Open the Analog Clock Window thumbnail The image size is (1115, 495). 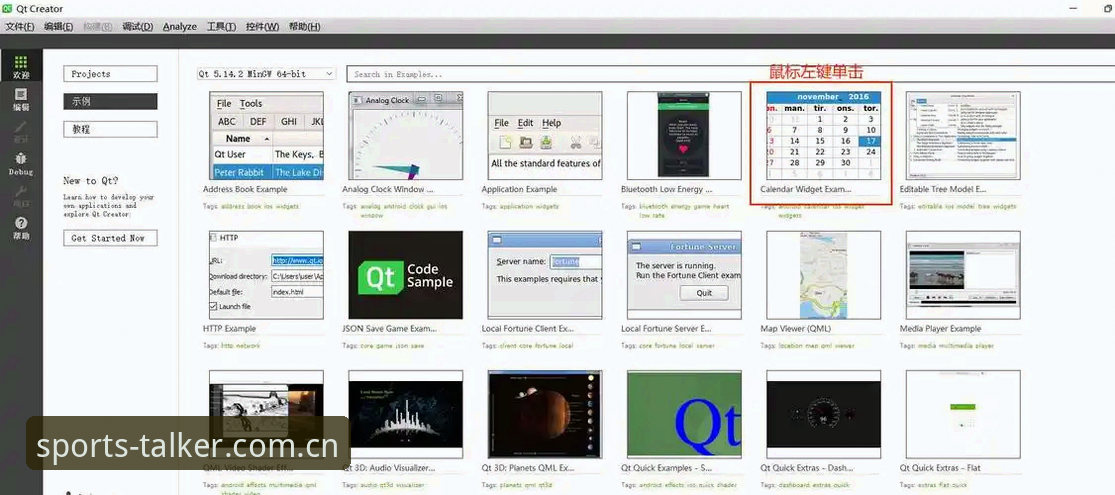405,135
